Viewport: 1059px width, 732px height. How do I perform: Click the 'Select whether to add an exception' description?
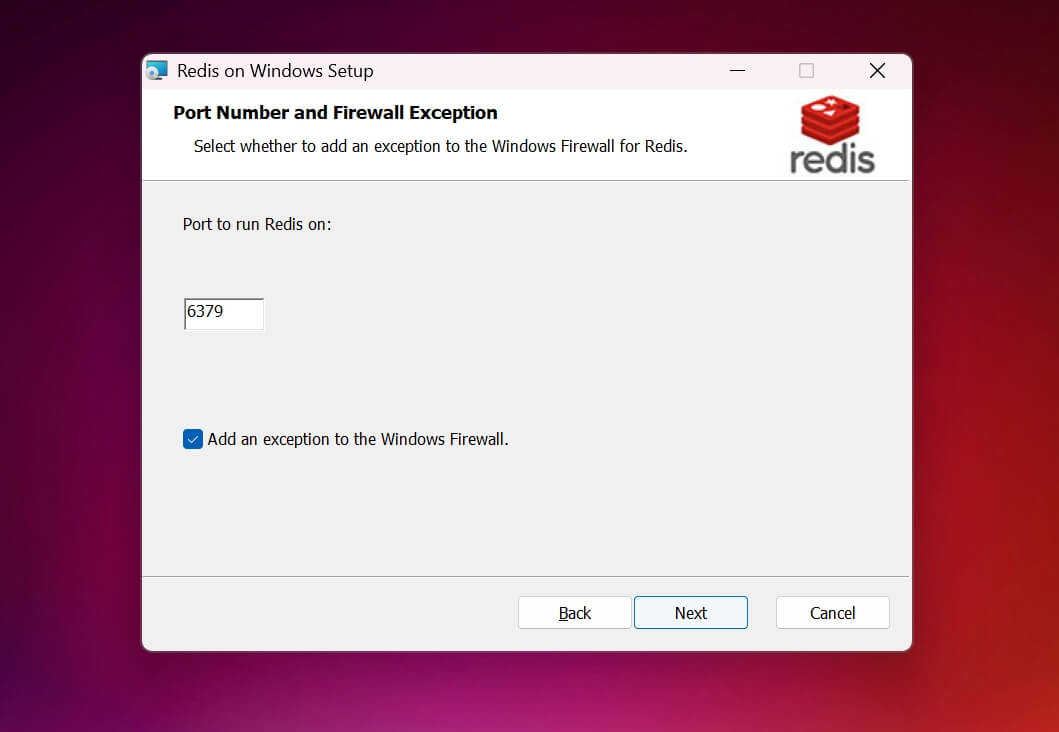pos(440,147)
